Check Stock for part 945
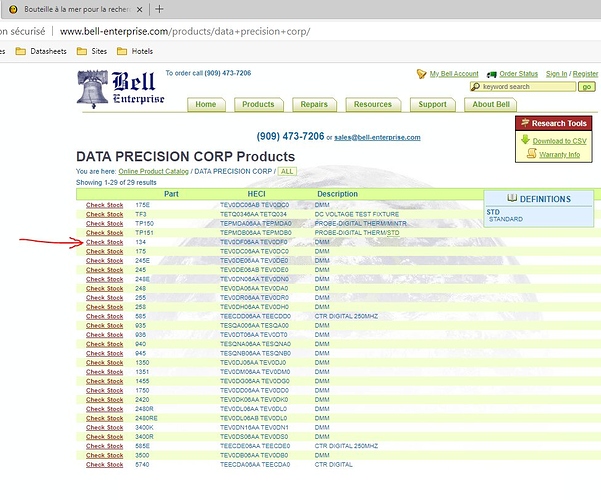 (105, 354)
